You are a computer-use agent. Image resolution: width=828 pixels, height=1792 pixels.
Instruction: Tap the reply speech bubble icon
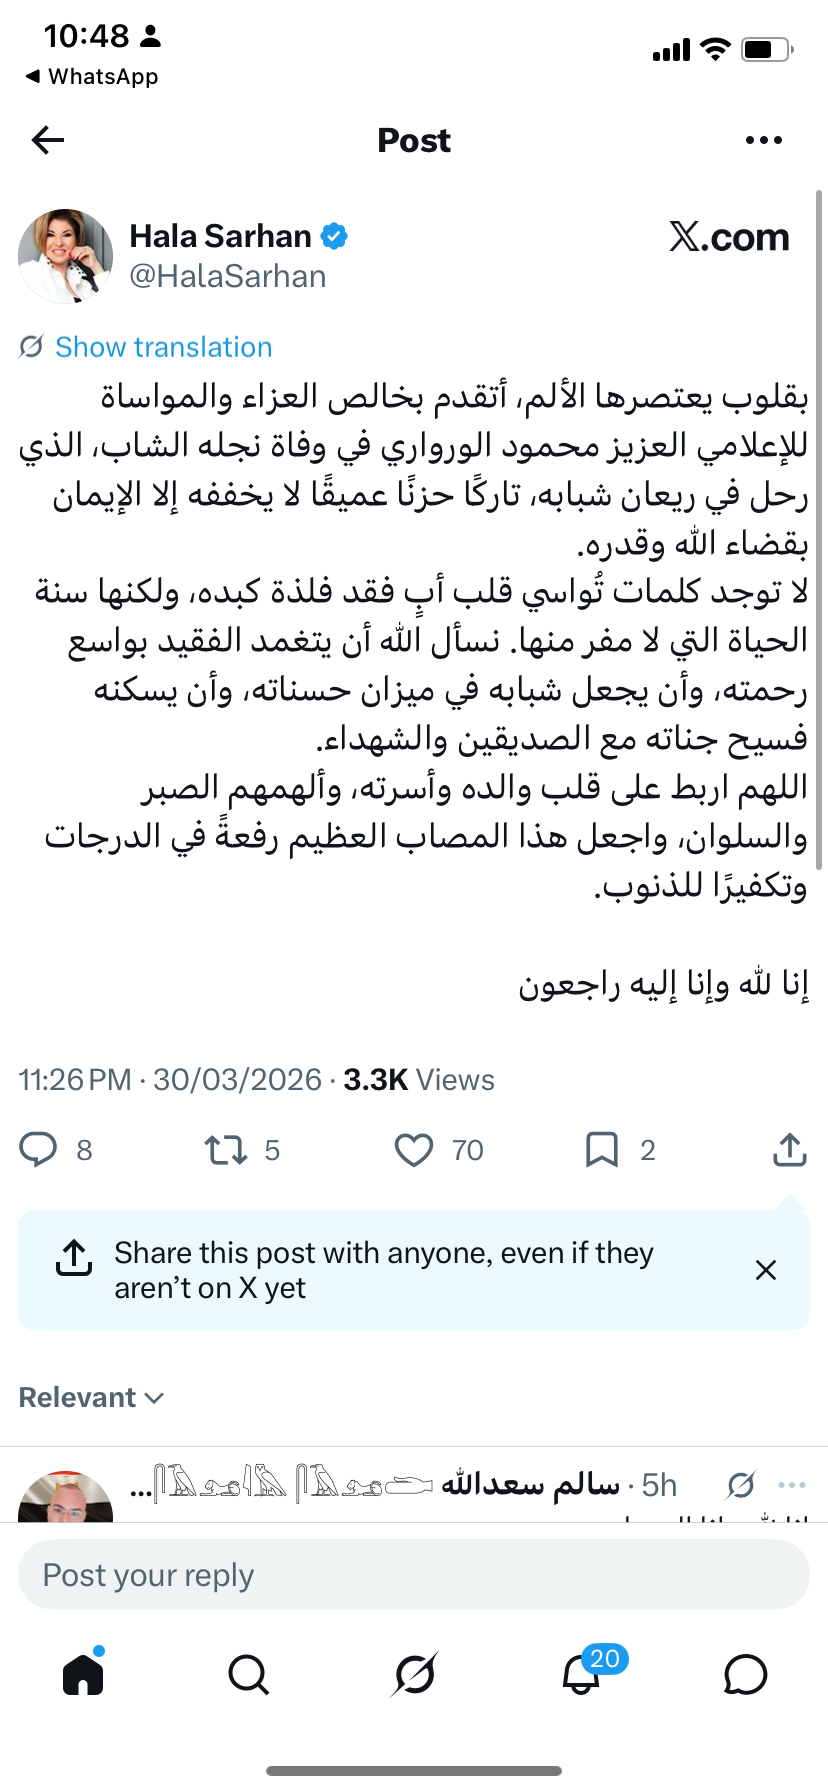pyautogui.click(x=39, y=1150)
